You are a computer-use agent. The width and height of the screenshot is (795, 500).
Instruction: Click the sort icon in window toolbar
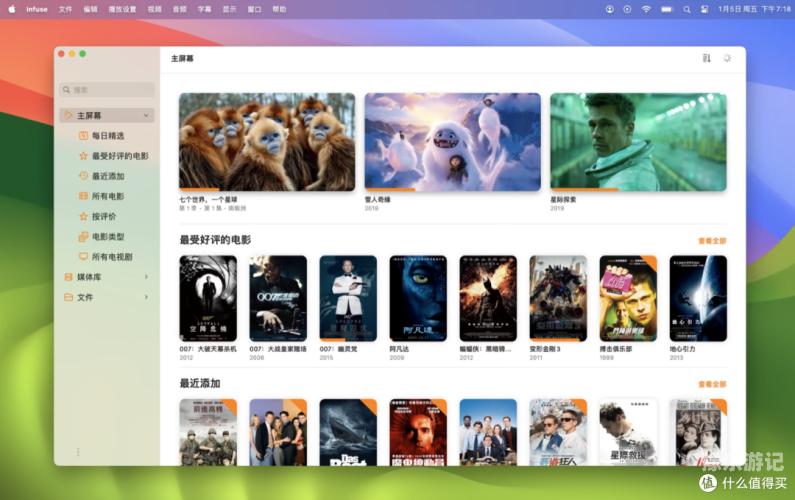coord(707,58)
